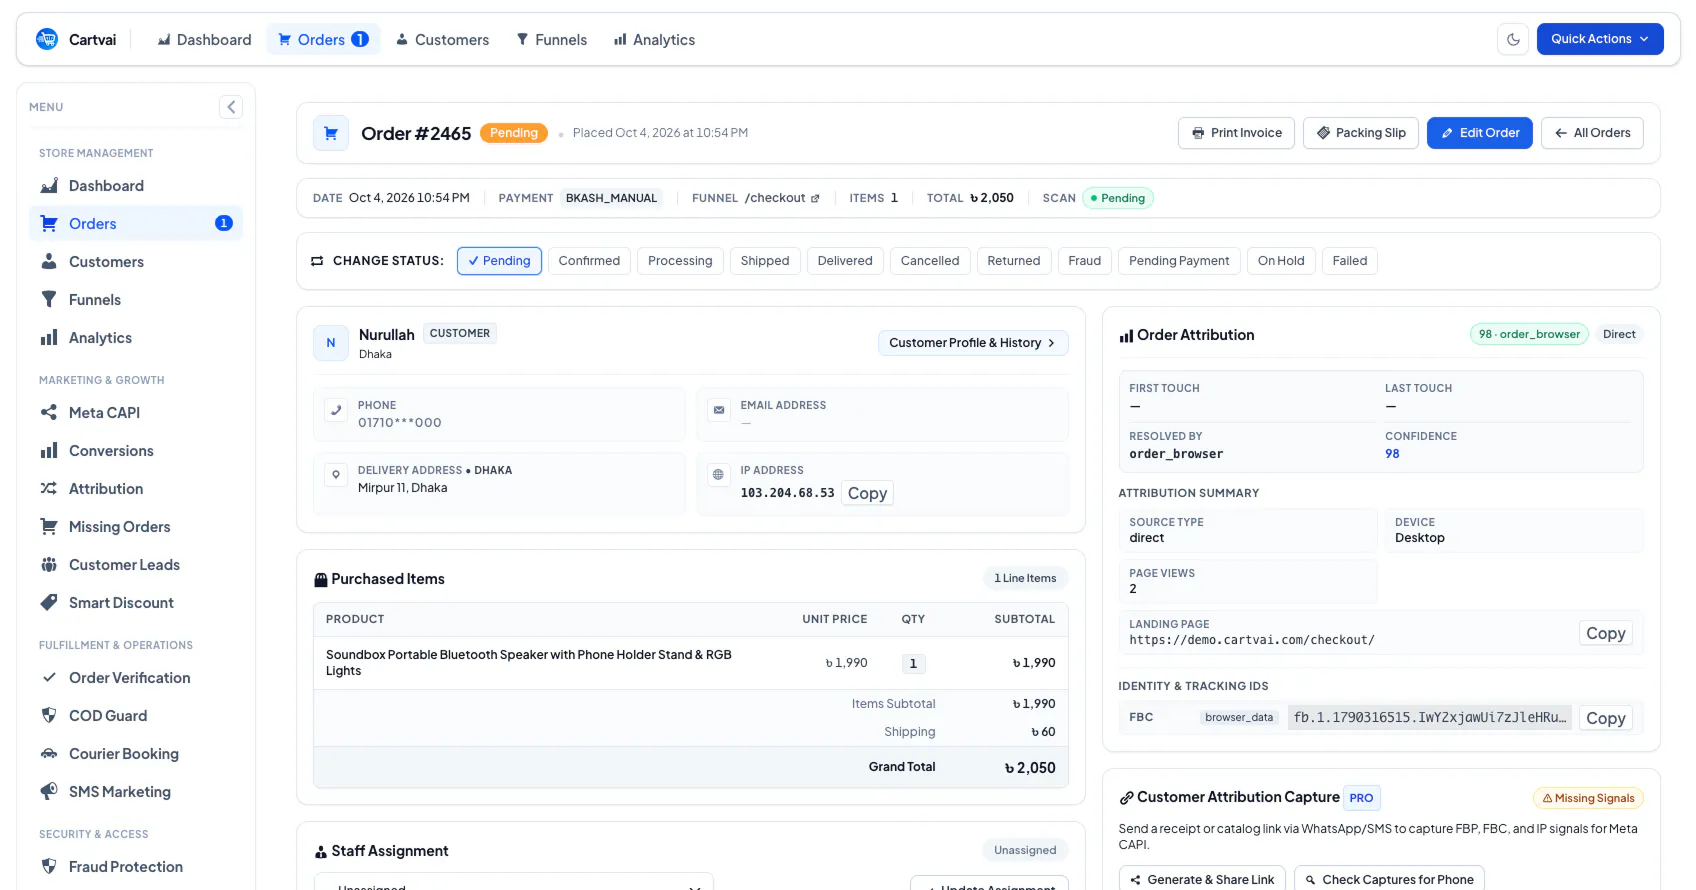Click the Edit Order button
The height and width of the screenshot is (890, 1696).
(1479, 133)
